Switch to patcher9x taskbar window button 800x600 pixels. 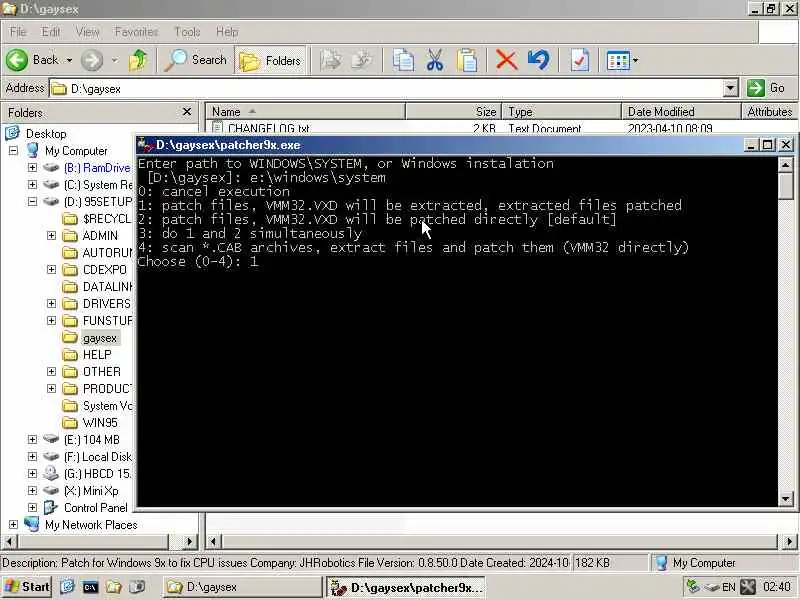coord(406,587)
